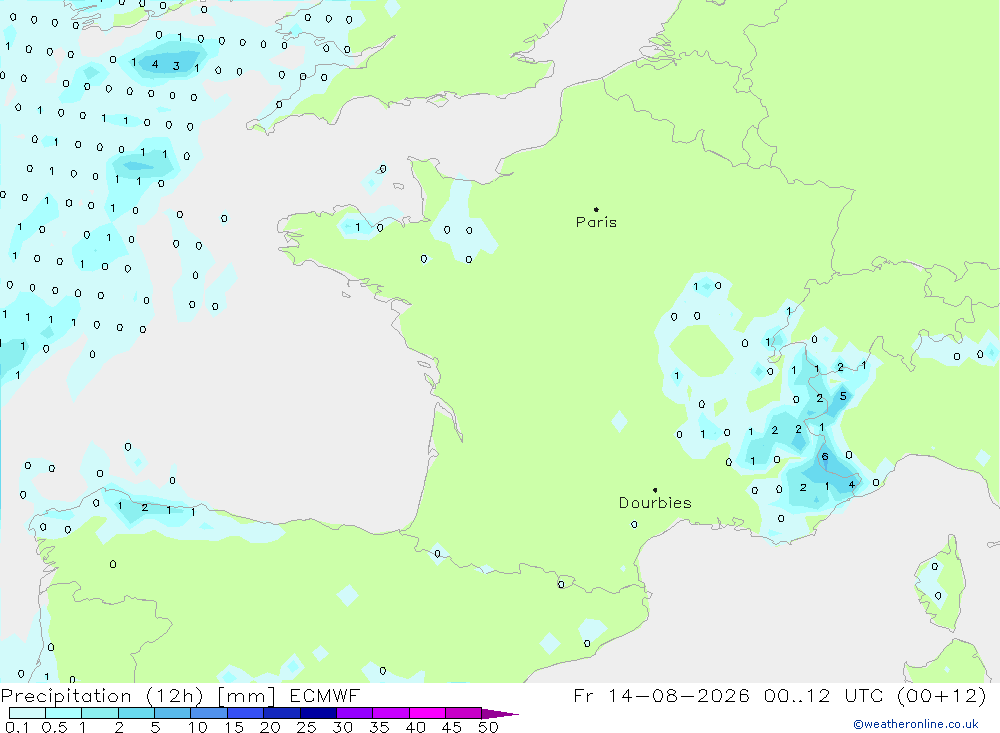Click the legend label 50
This screenshot has width=1000, height=733.
[x=489, y=727]
